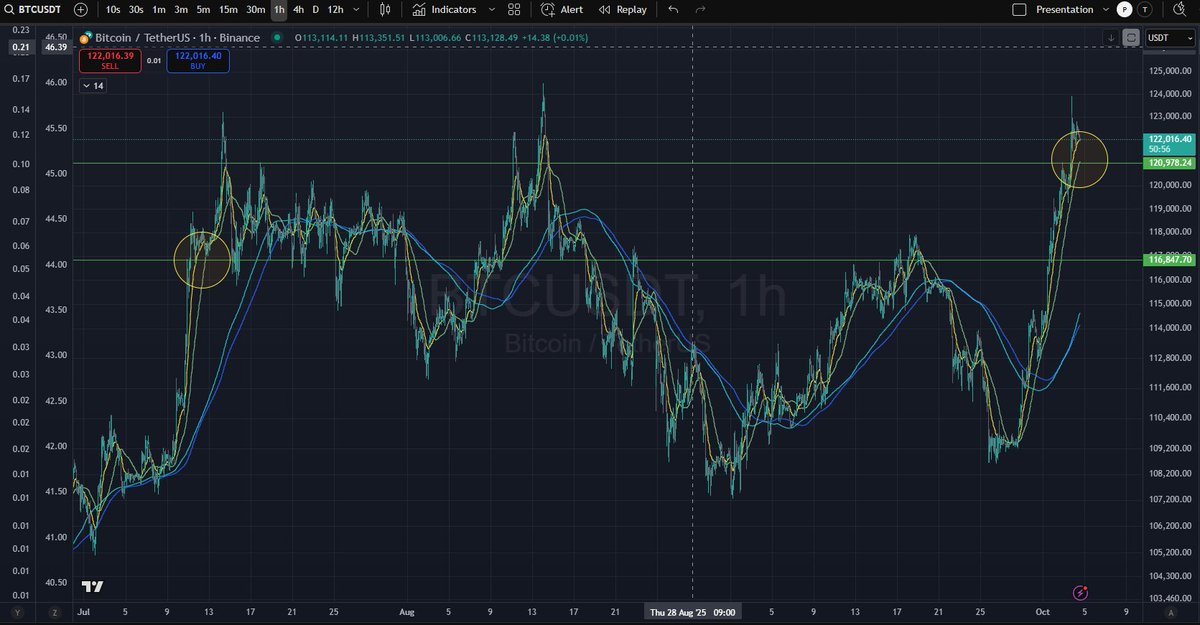Start bar Replay mode

(x=622, y=10)
